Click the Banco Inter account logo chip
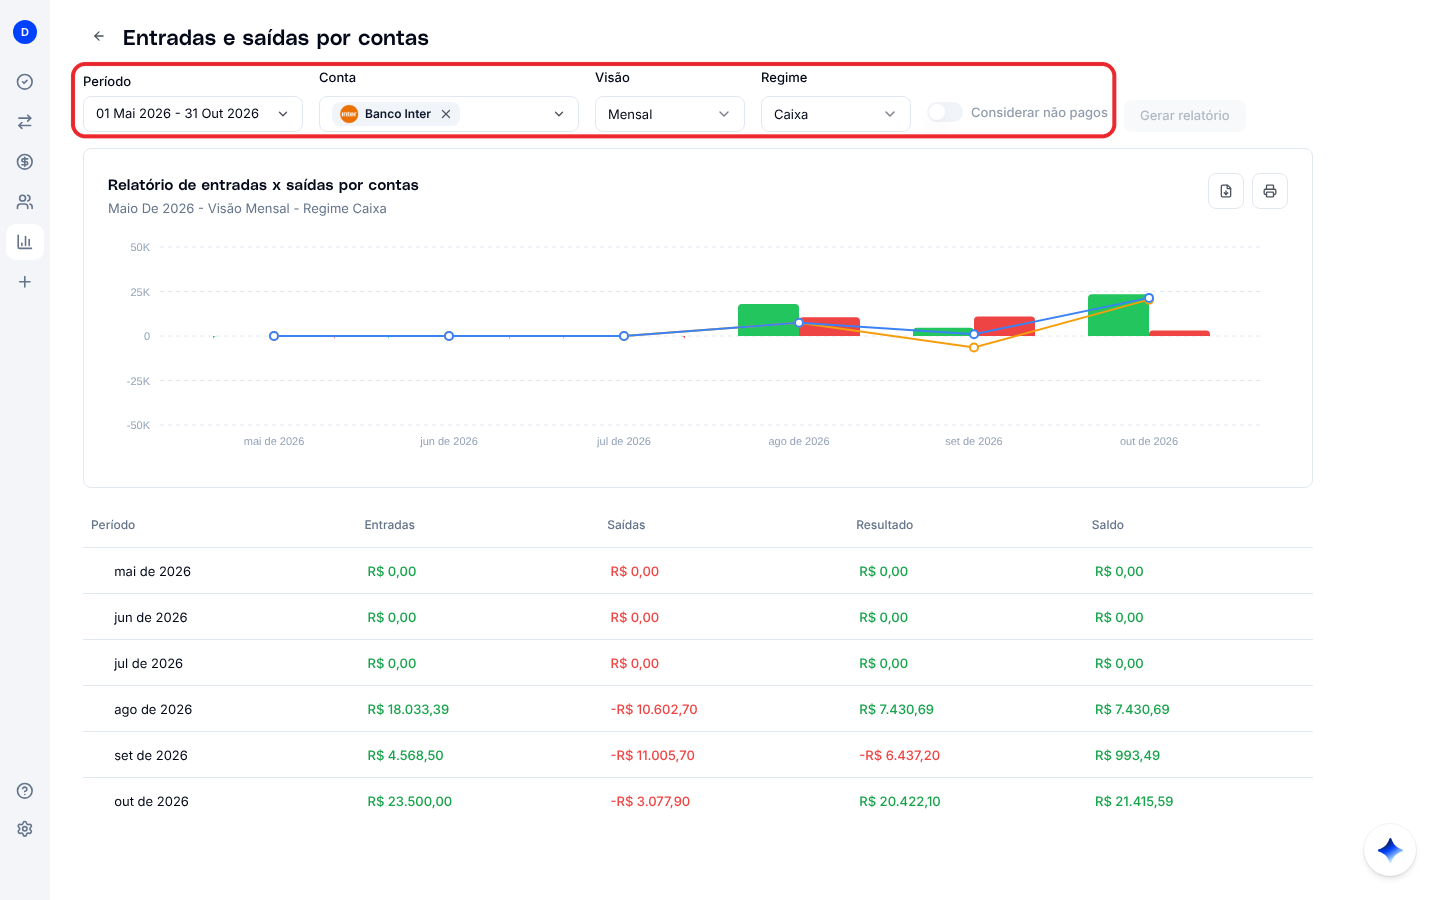1440x900 pixels. pos(349,114)
